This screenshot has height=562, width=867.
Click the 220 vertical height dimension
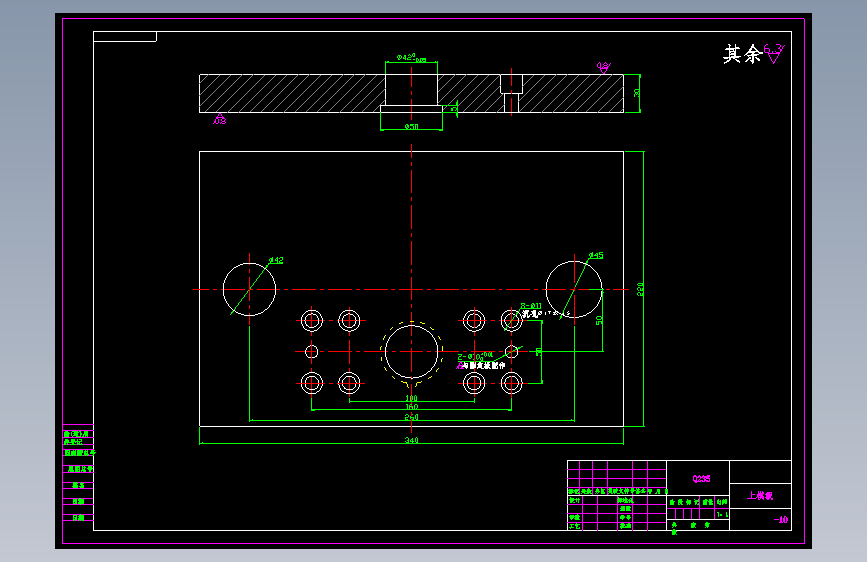[640, 289]
